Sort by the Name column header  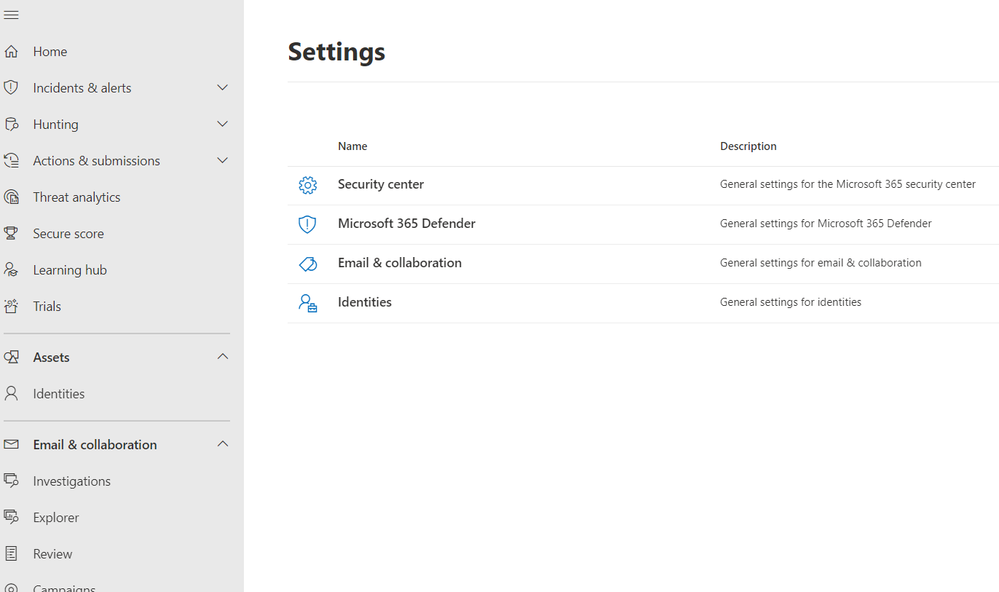point(352,146)
